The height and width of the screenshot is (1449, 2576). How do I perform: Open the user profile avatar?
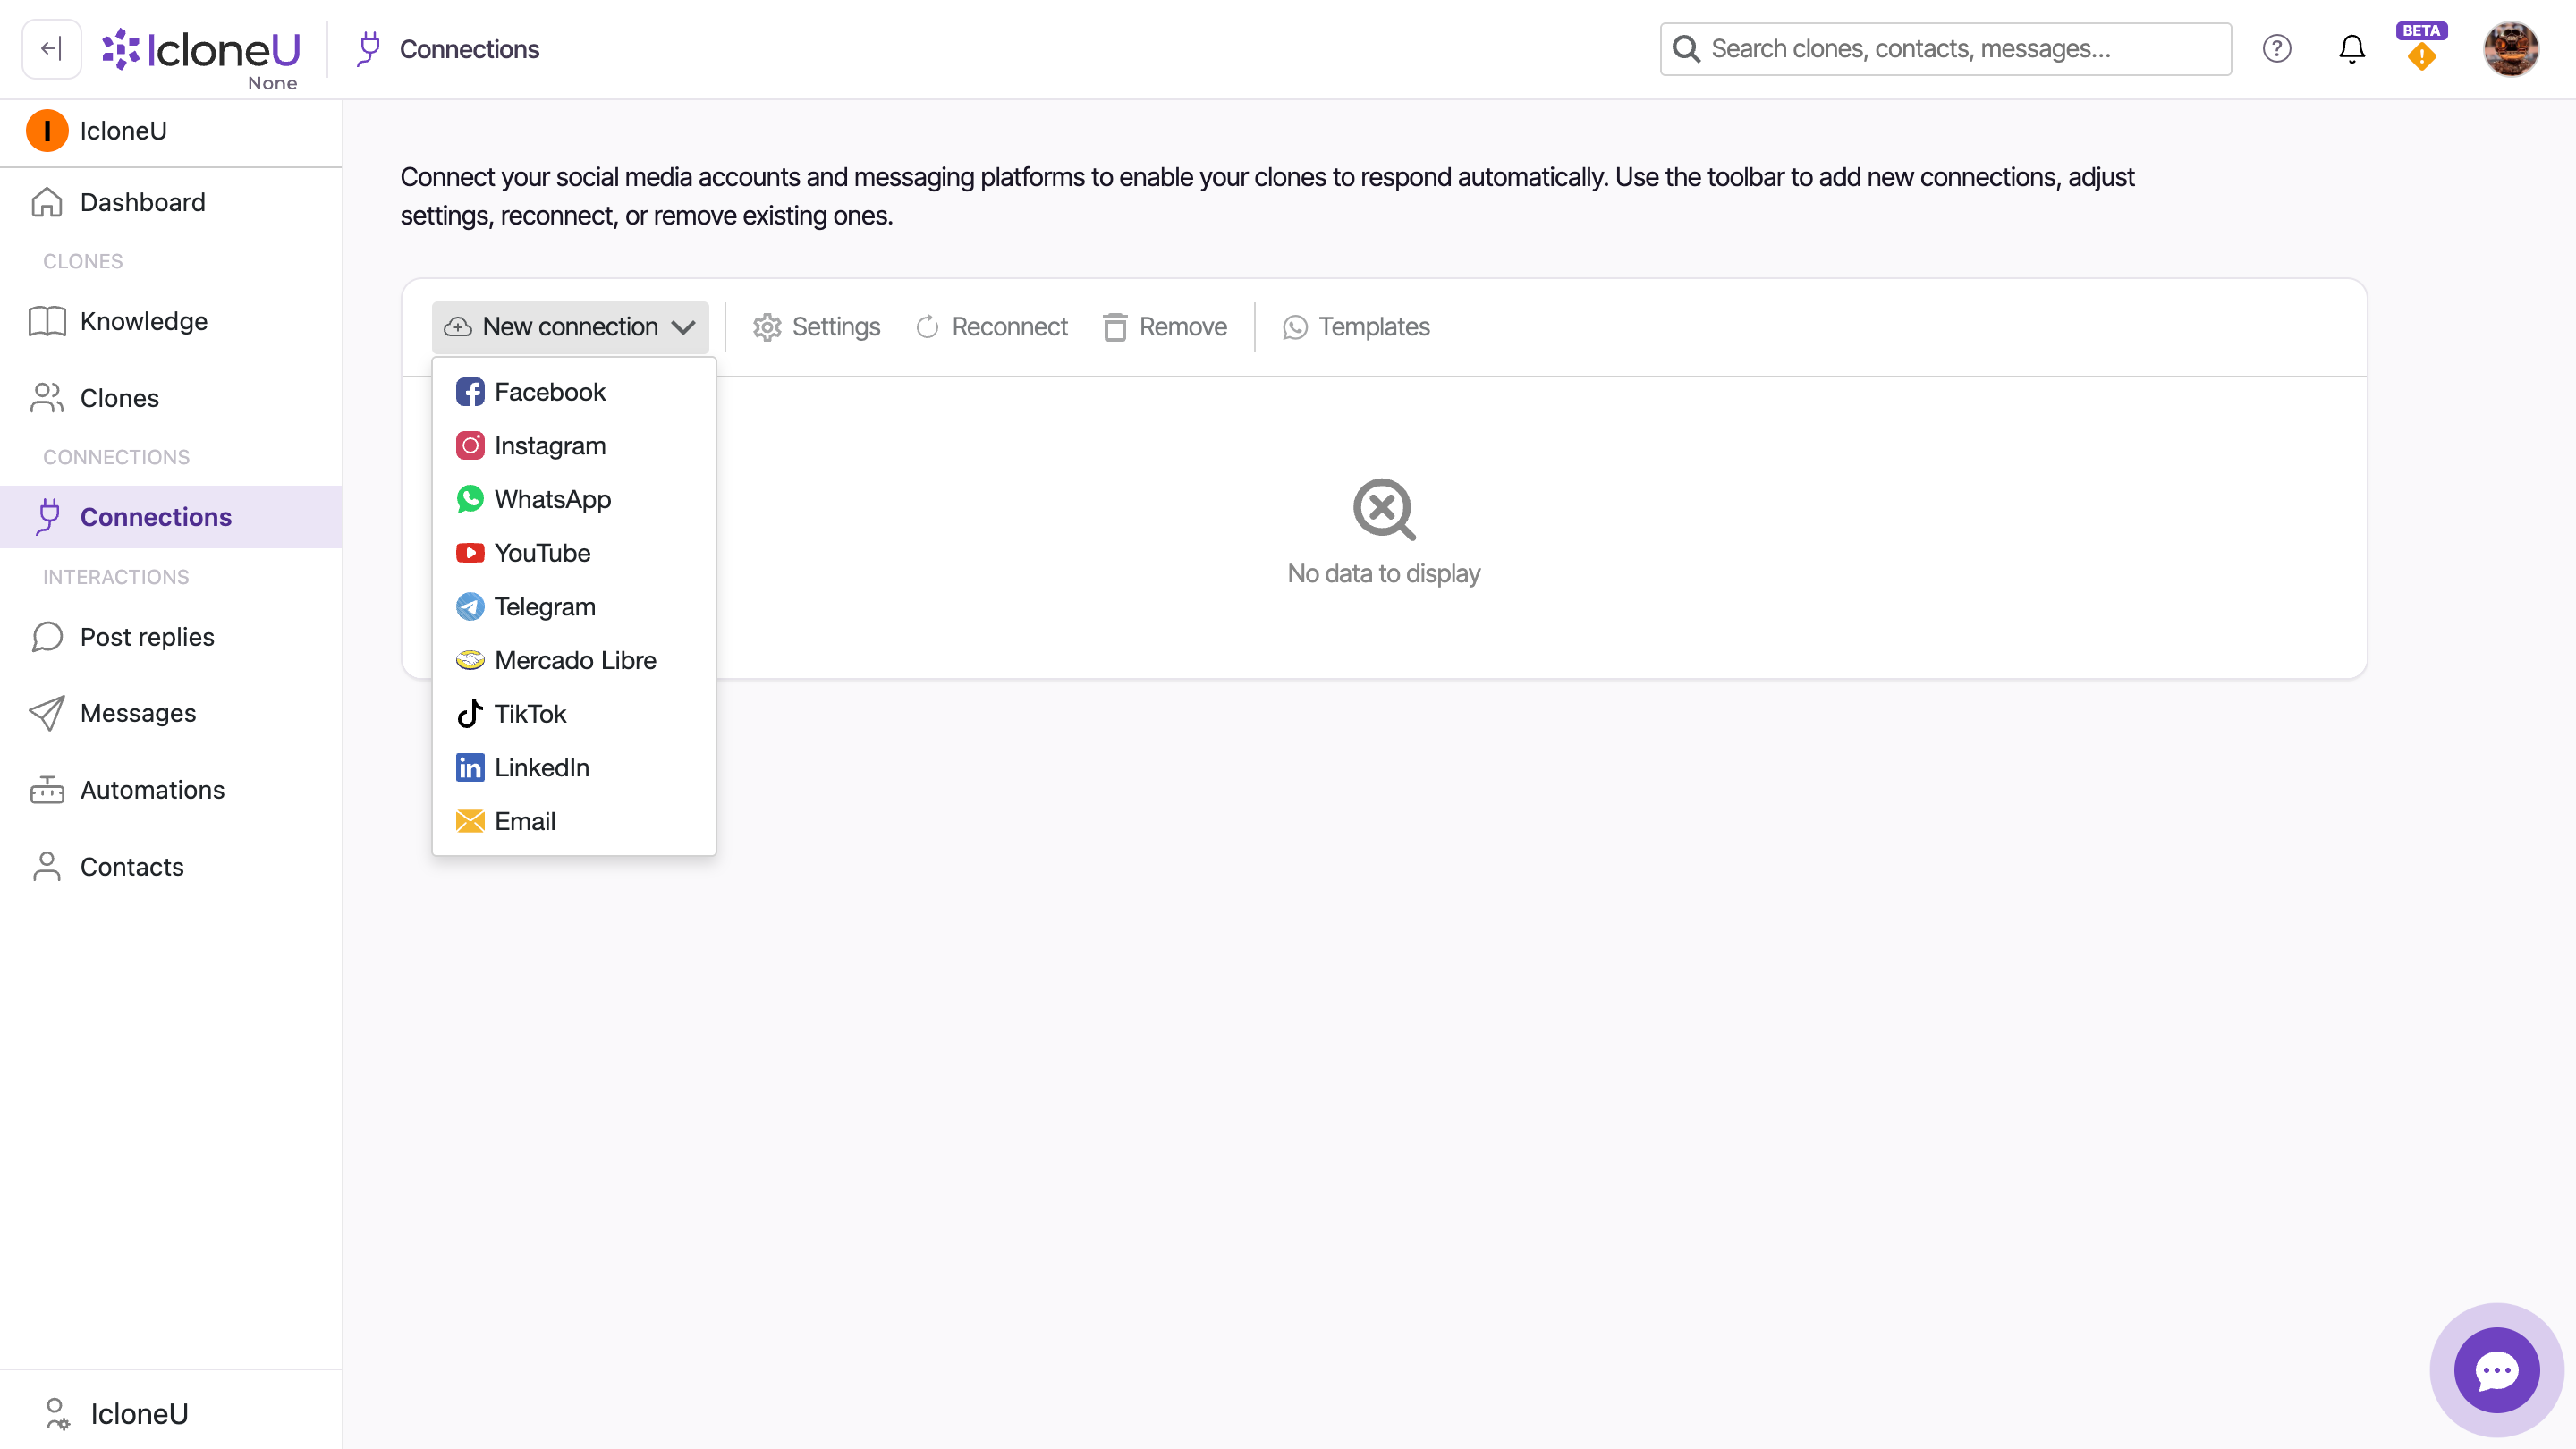(x=2510, y=49)
